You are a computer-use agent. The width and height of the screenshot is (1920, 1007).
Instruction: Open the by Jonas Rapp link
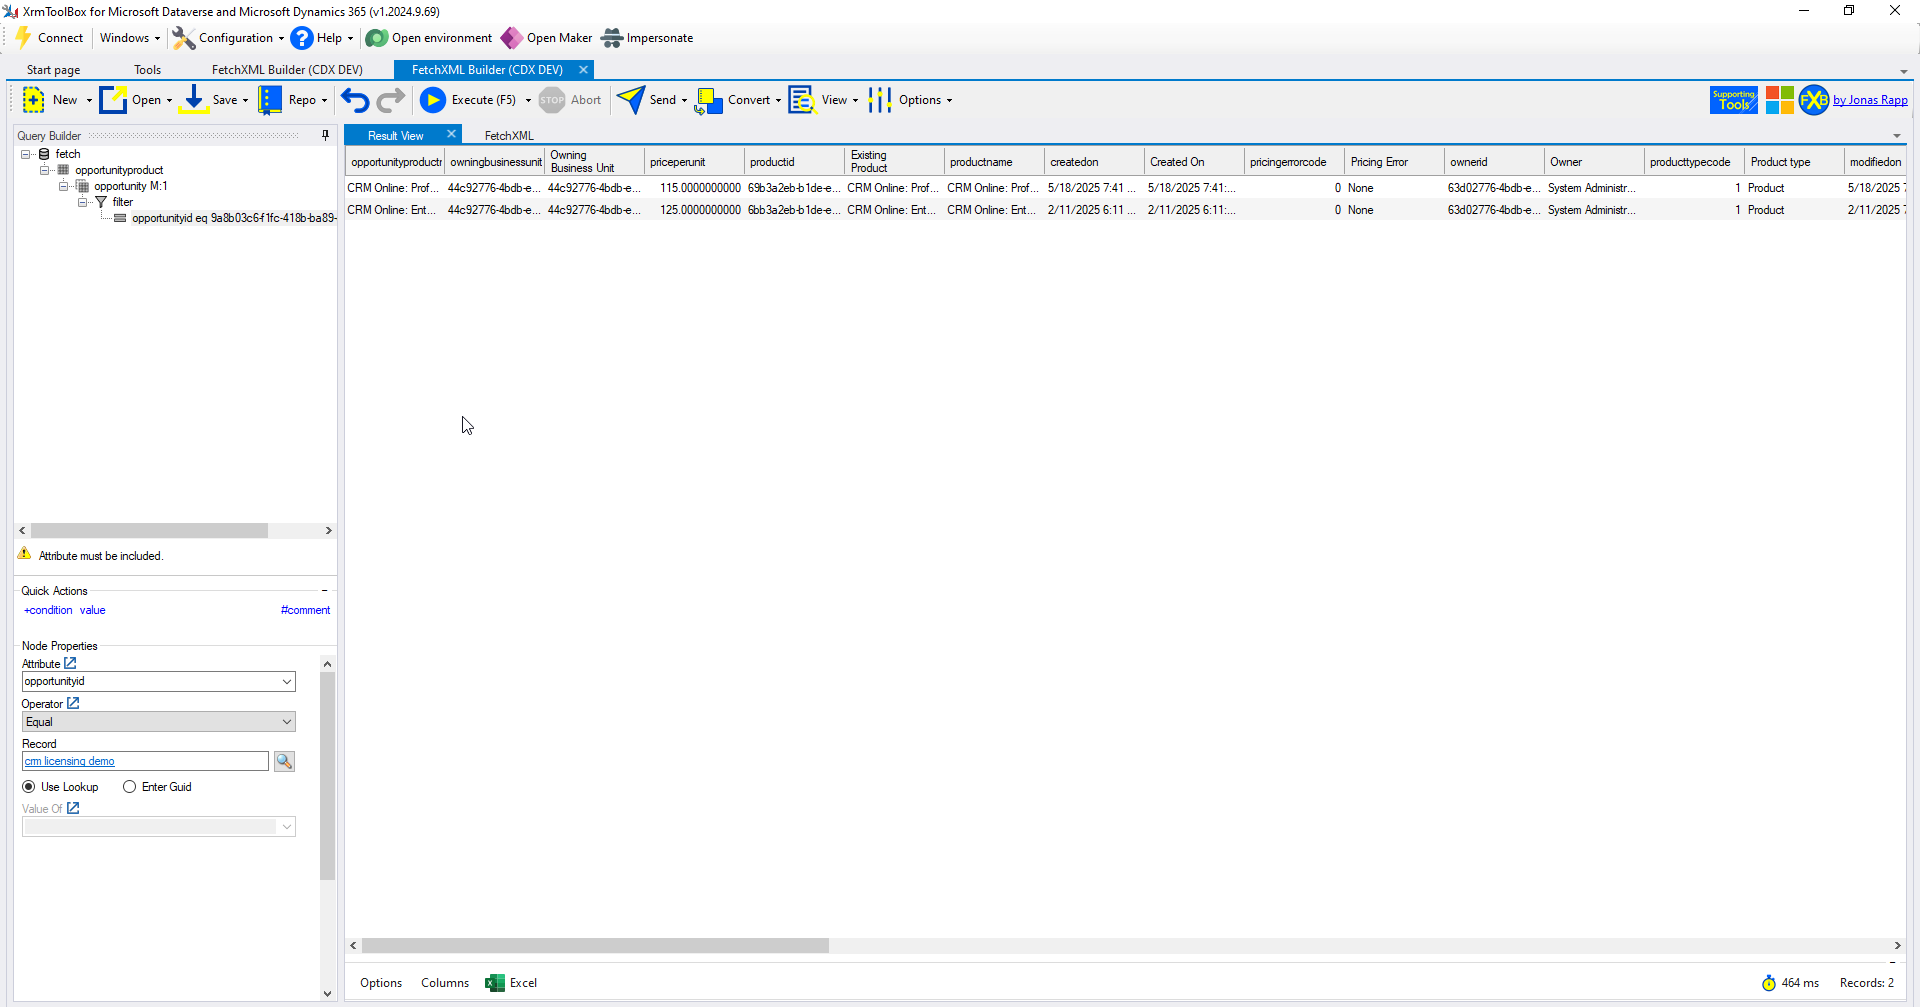coord(1870,100)
